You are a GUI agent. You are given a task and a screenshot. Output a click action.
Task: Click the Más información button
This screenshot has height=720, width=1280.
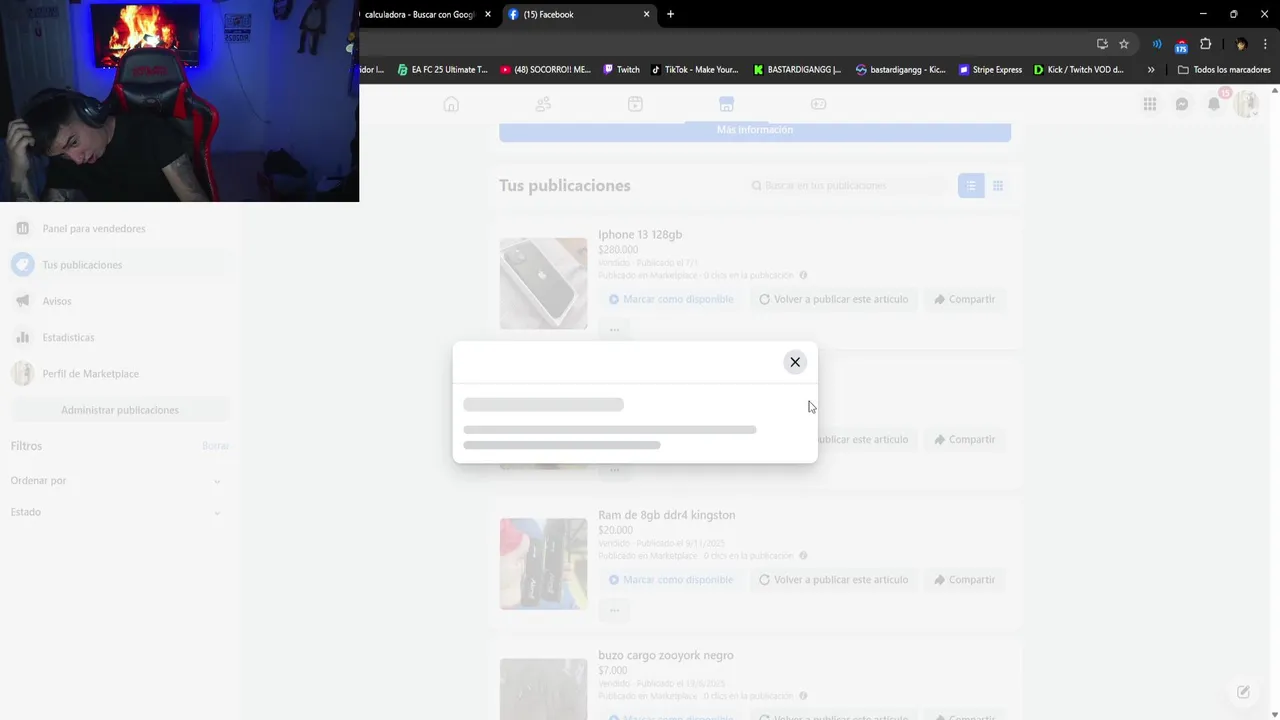(755, 131)
